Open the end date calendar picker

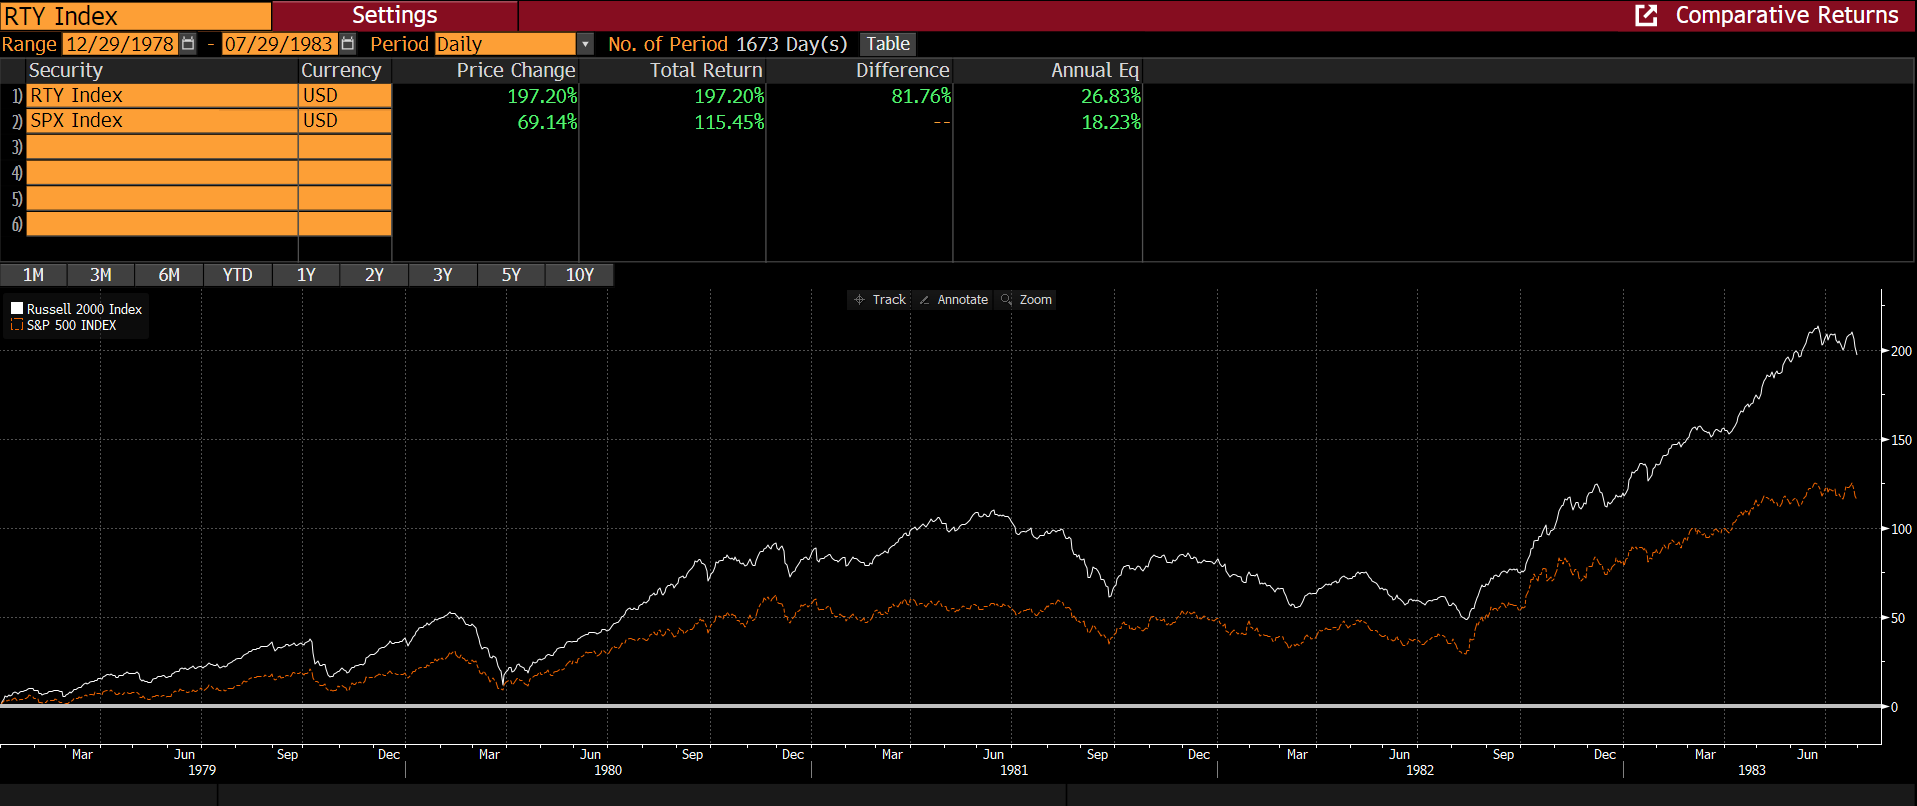[348, 44]
